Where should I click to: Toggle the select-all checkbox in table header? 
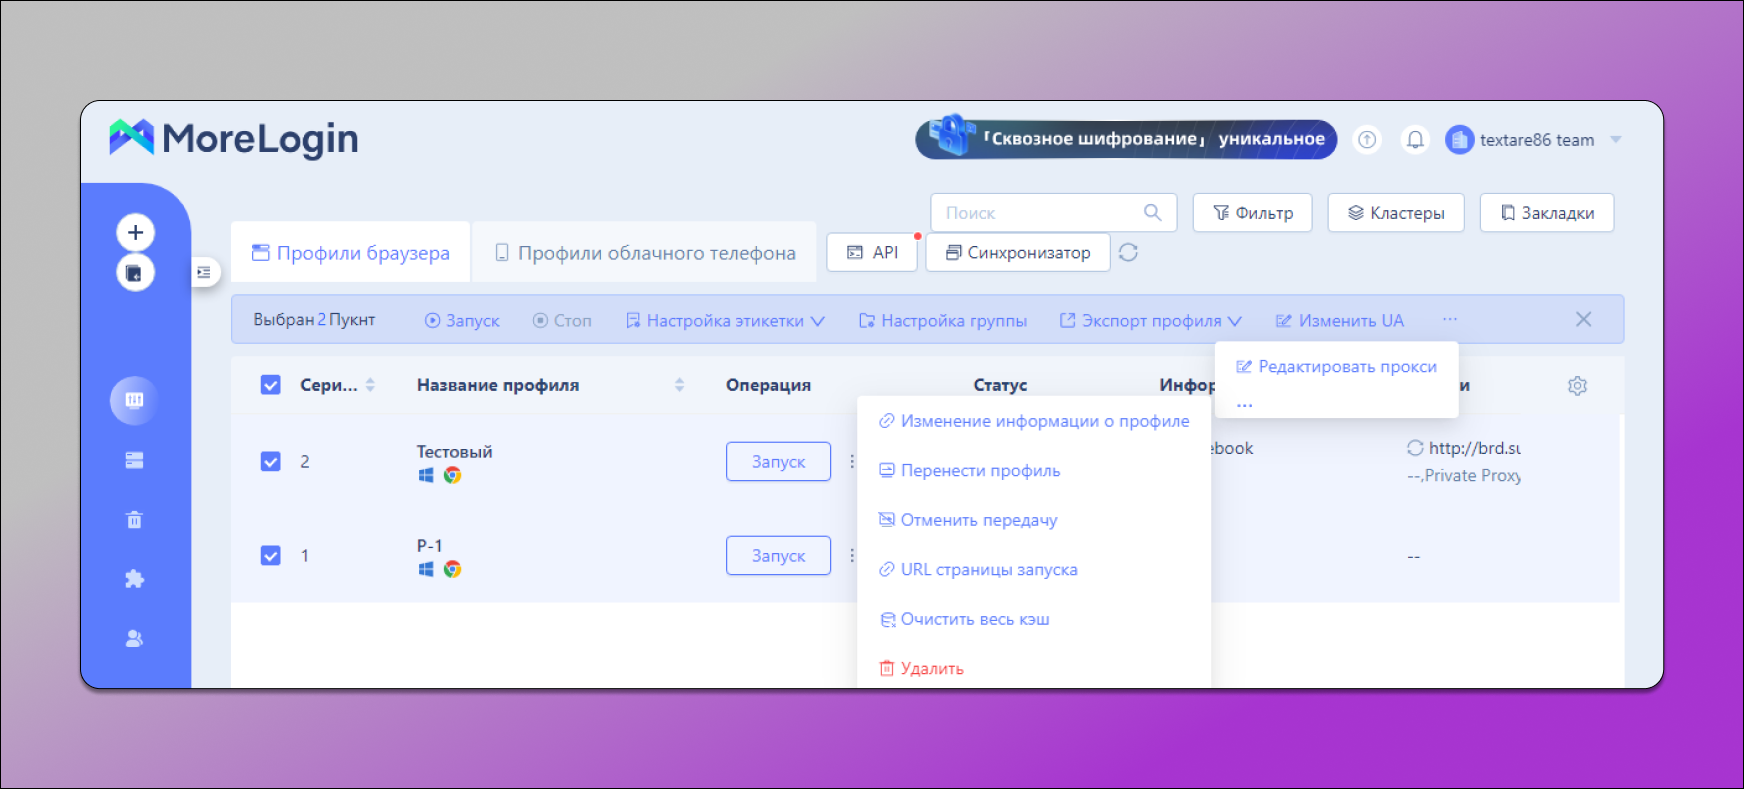point(270,385)
